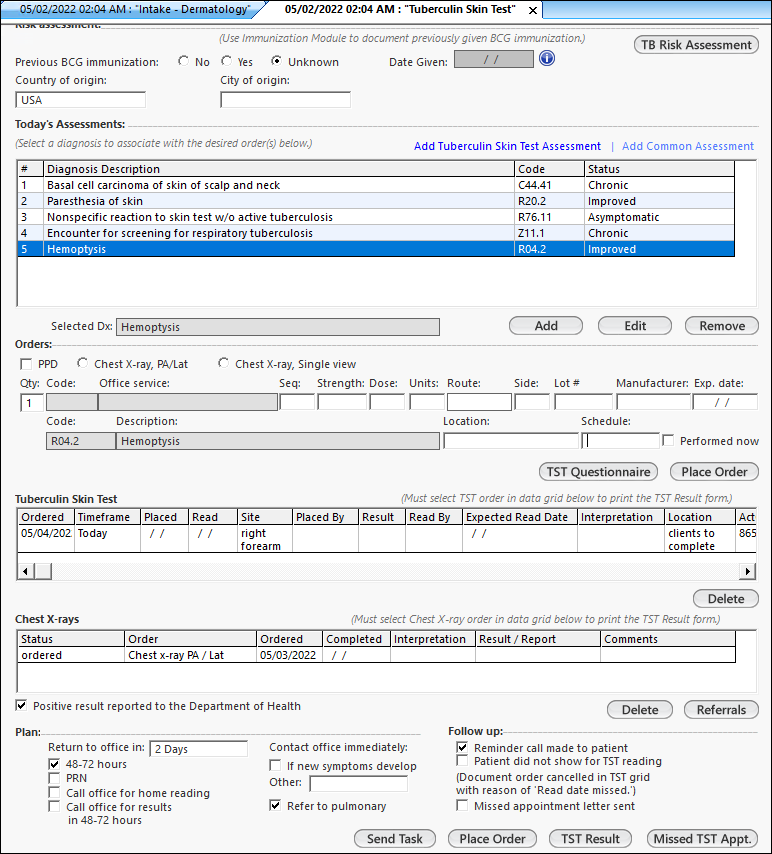Select Nonspecific reaction to skin test row
This screenshot has height=854, width=772.
pyautogui.click(x=376, y=217)
